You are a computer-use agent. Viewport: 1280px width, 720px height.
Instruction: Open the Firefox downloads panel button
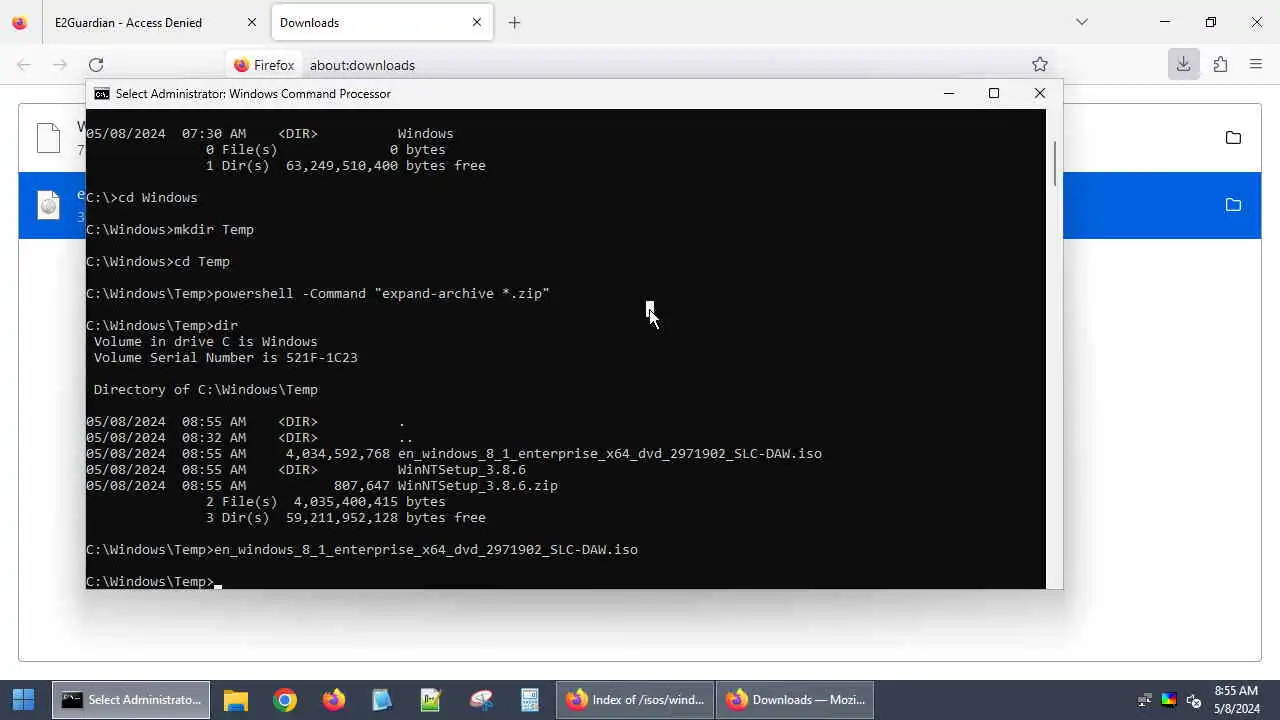(x=1183, y=65)
